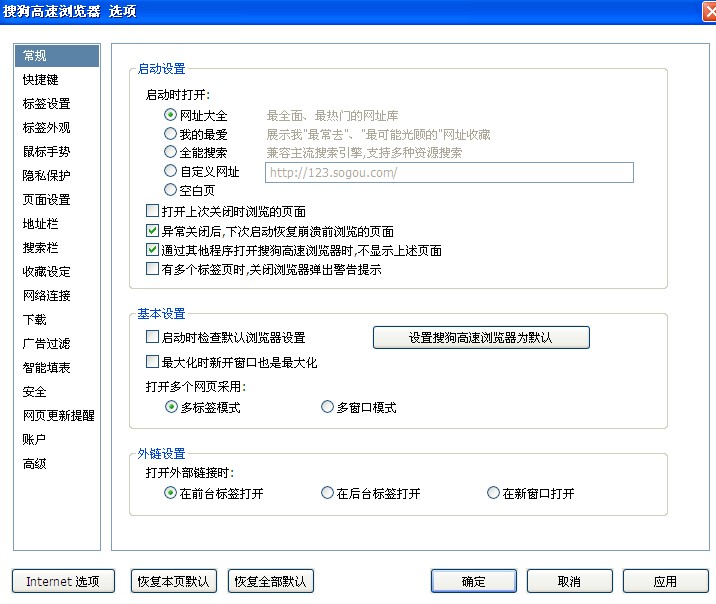The image size is (716, 604).
Task: Uncheck 异常关闭后恢复崩溃前页面 option
Action: pos(152,231)
